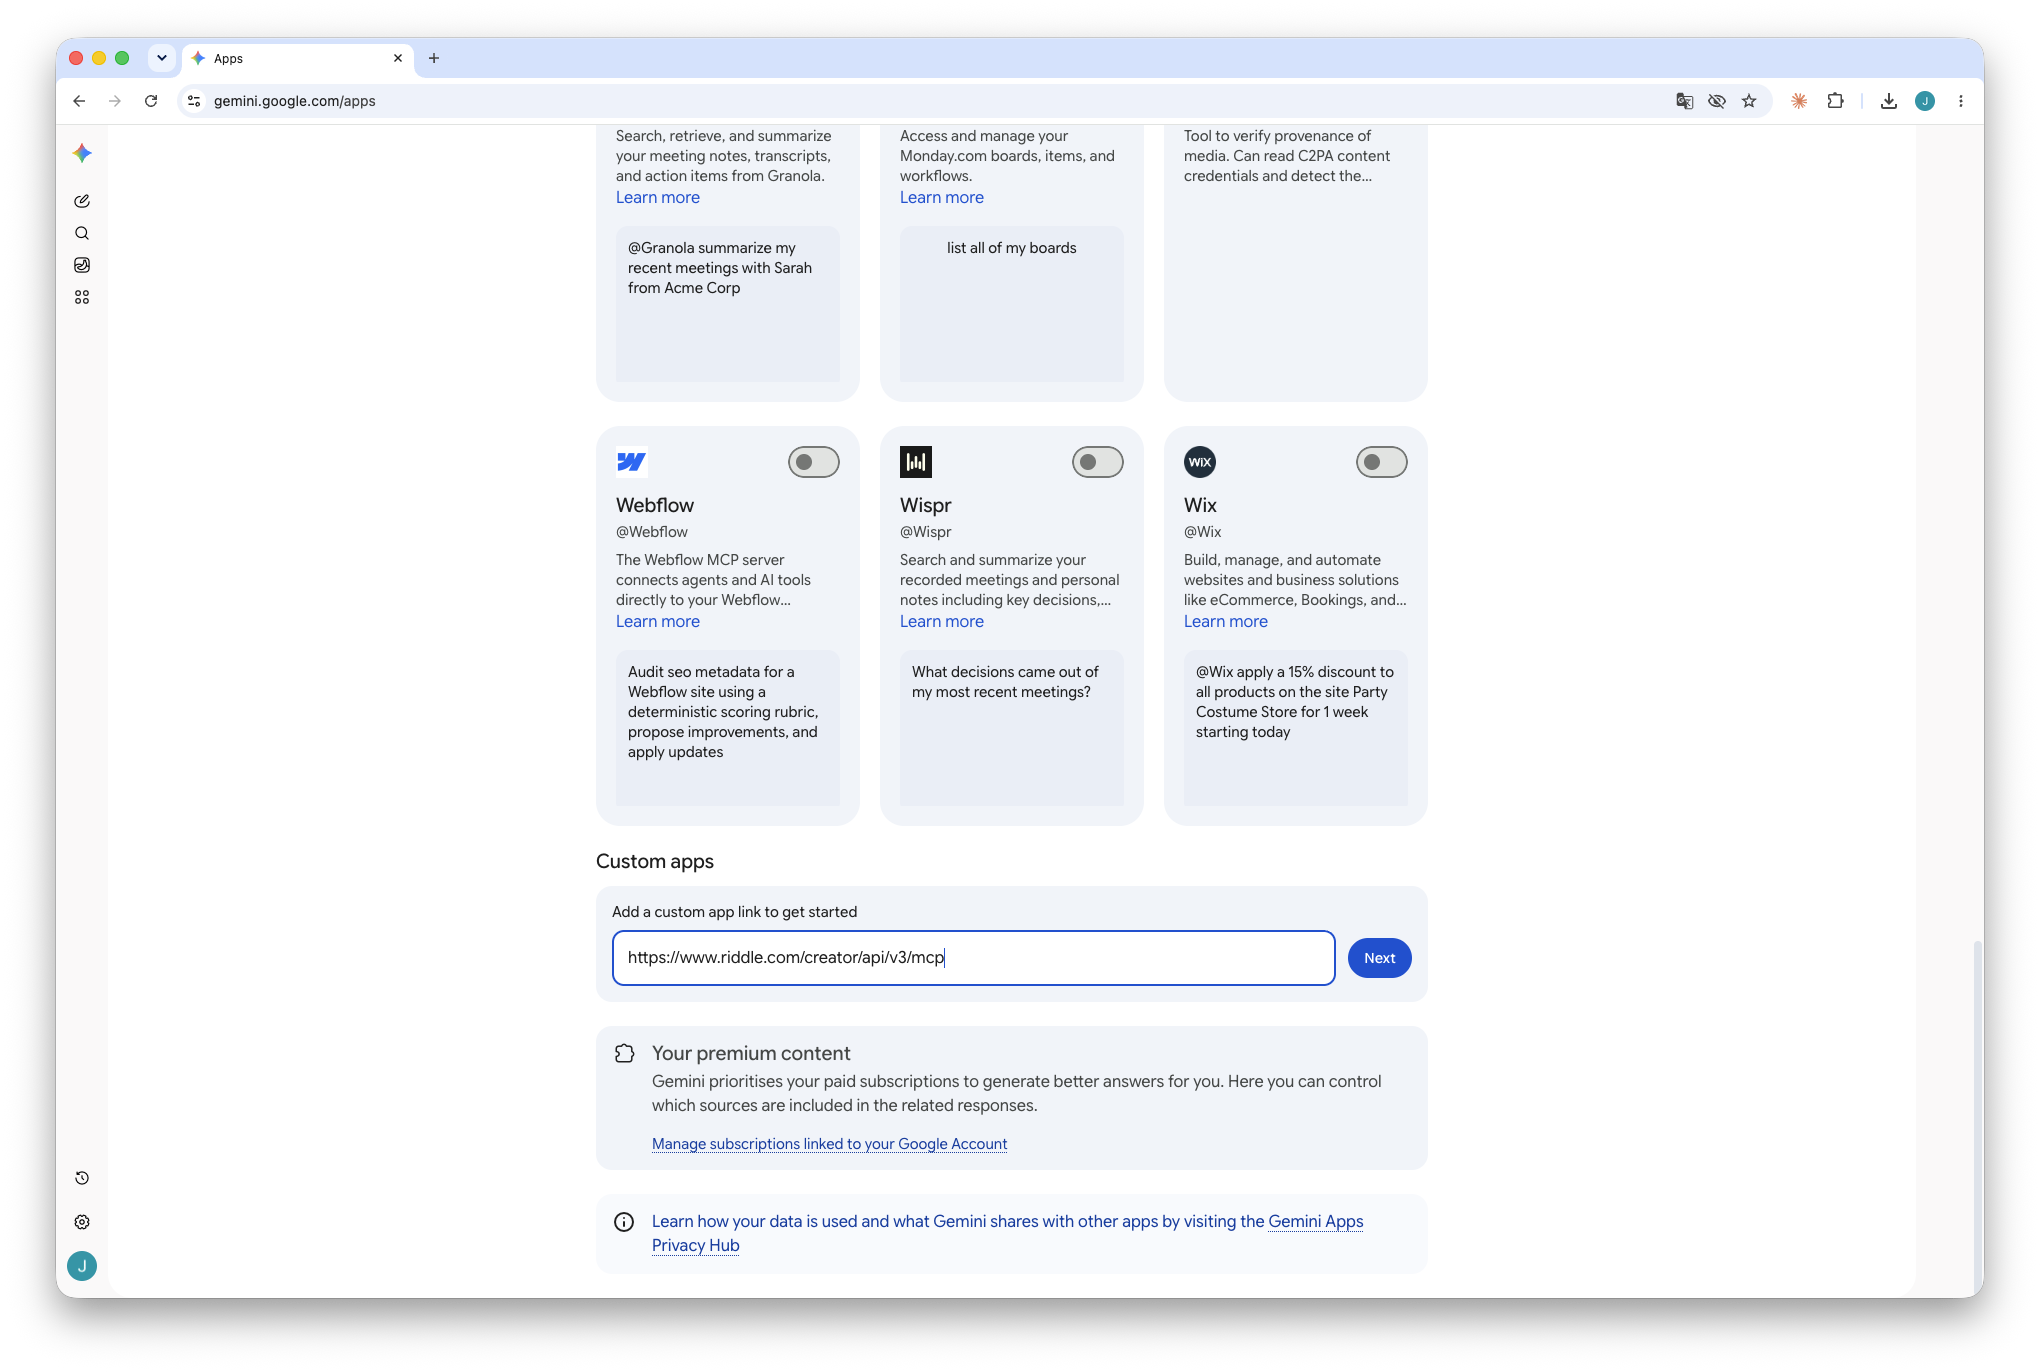The height and width of the screenshot is (1372, 2040).
Task: Open Learn more under Webflow description
Action: pyautogui.click(x=658, y=622)
